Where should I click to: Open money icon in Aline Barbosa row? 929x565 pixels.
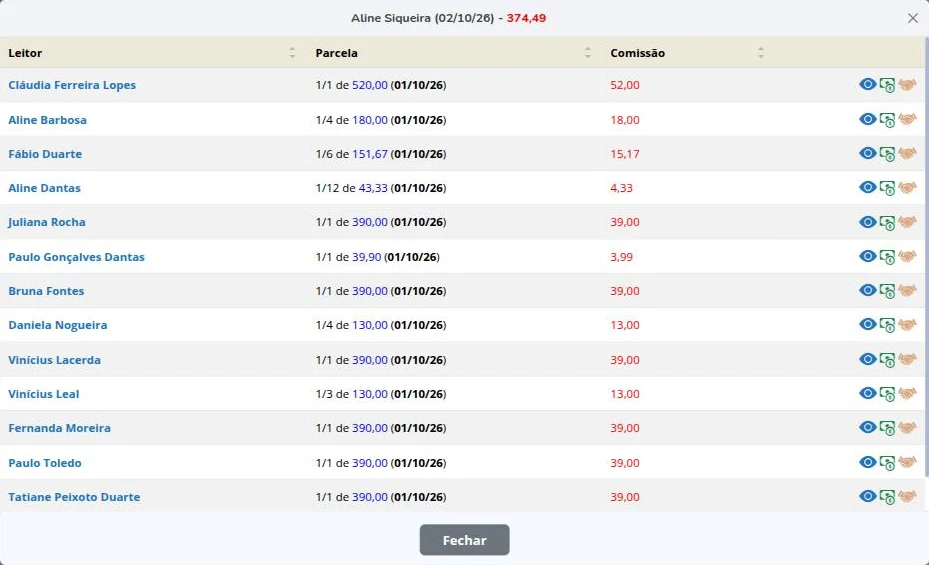click(x=887, y=120)
